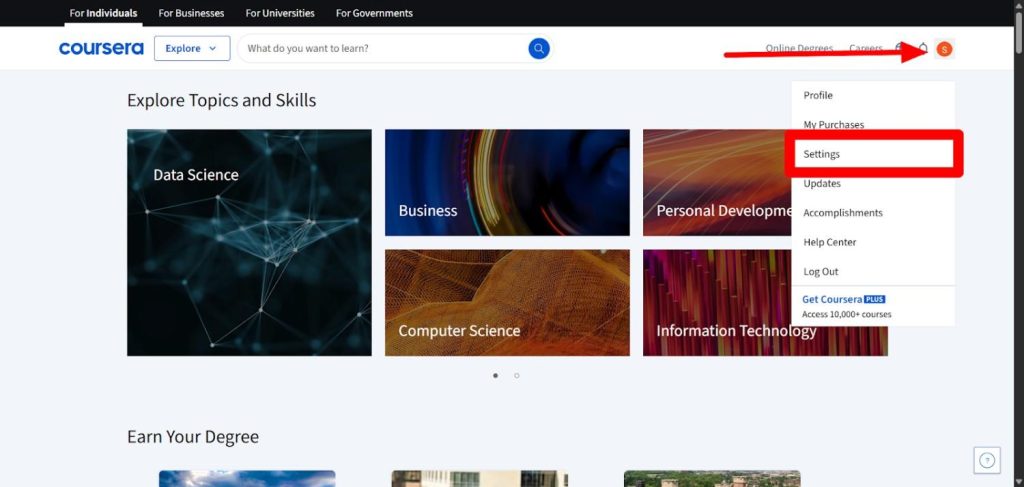This screenshot has height=487, width=1024.
Task: Select My Purchases in account menu
Action: [873, 125]
